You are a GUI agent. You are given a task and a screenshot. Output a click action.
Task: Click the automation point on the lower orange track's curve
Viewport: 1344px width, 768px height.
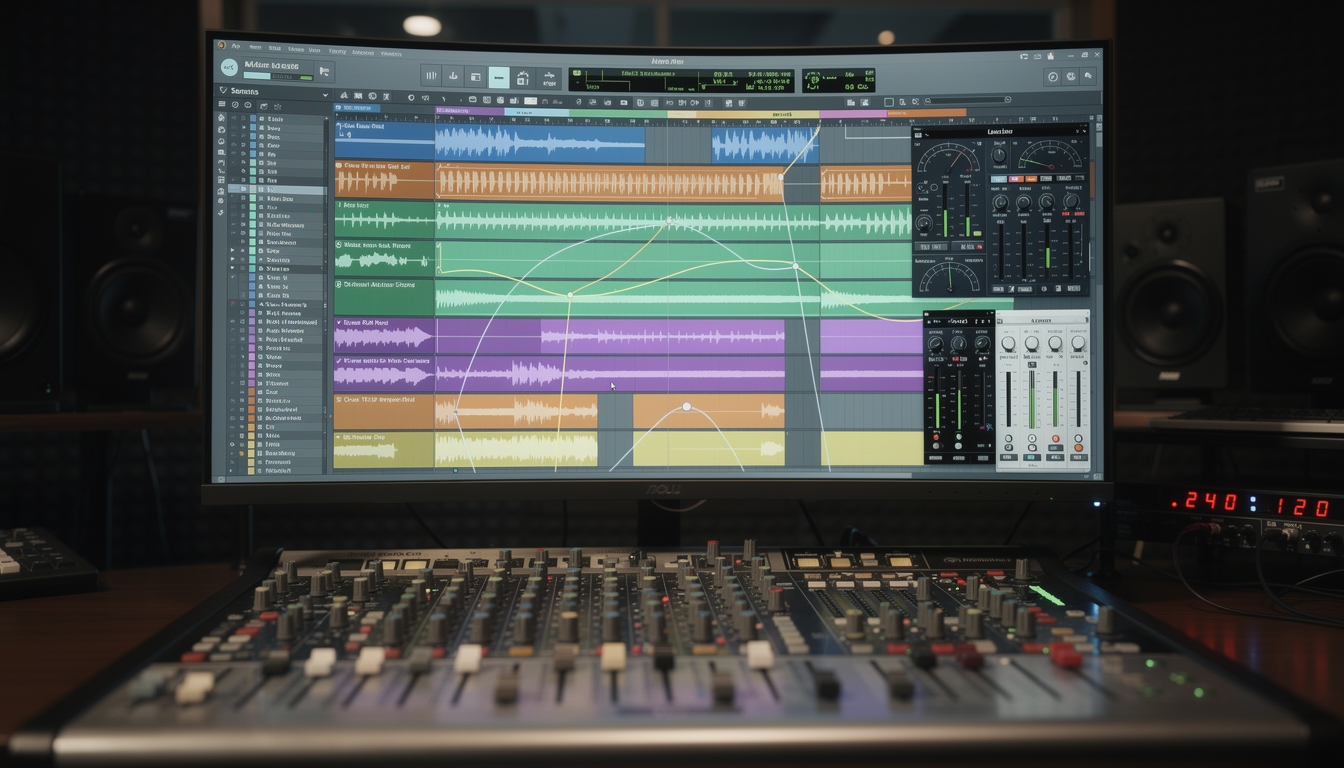coord(686,407)
